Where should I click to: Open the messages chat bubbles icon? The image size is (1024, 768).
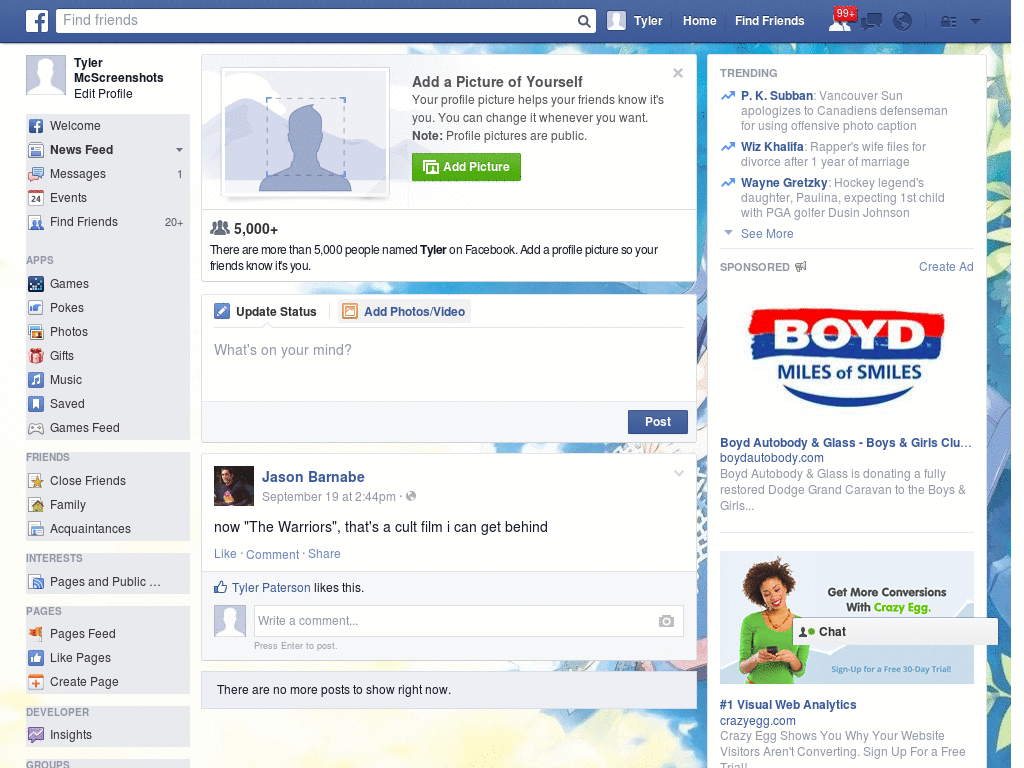click(871, 22)
